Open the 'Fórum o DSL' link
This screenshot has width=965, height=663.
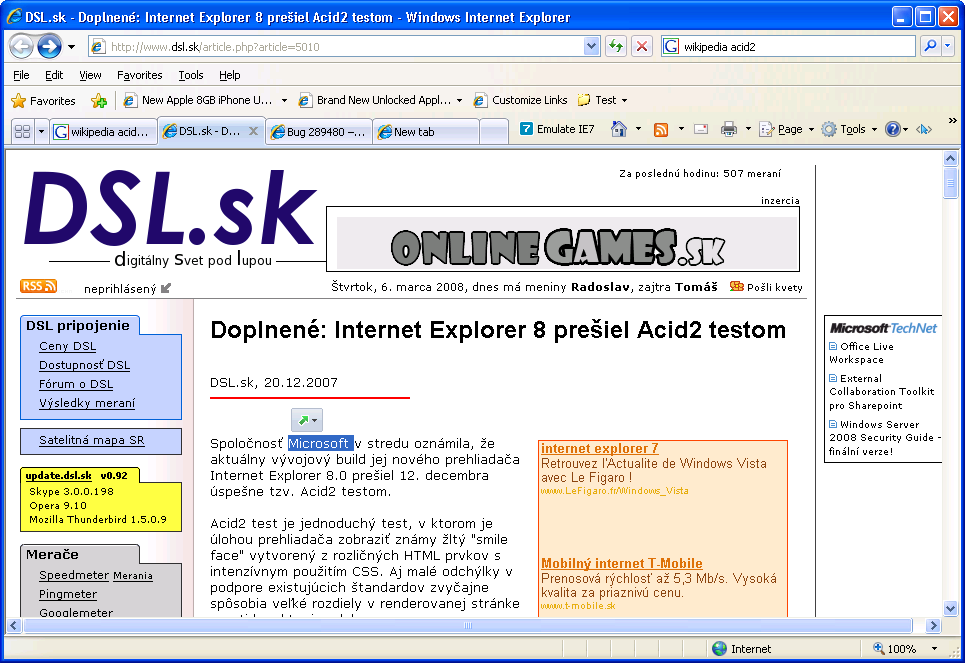76,384
